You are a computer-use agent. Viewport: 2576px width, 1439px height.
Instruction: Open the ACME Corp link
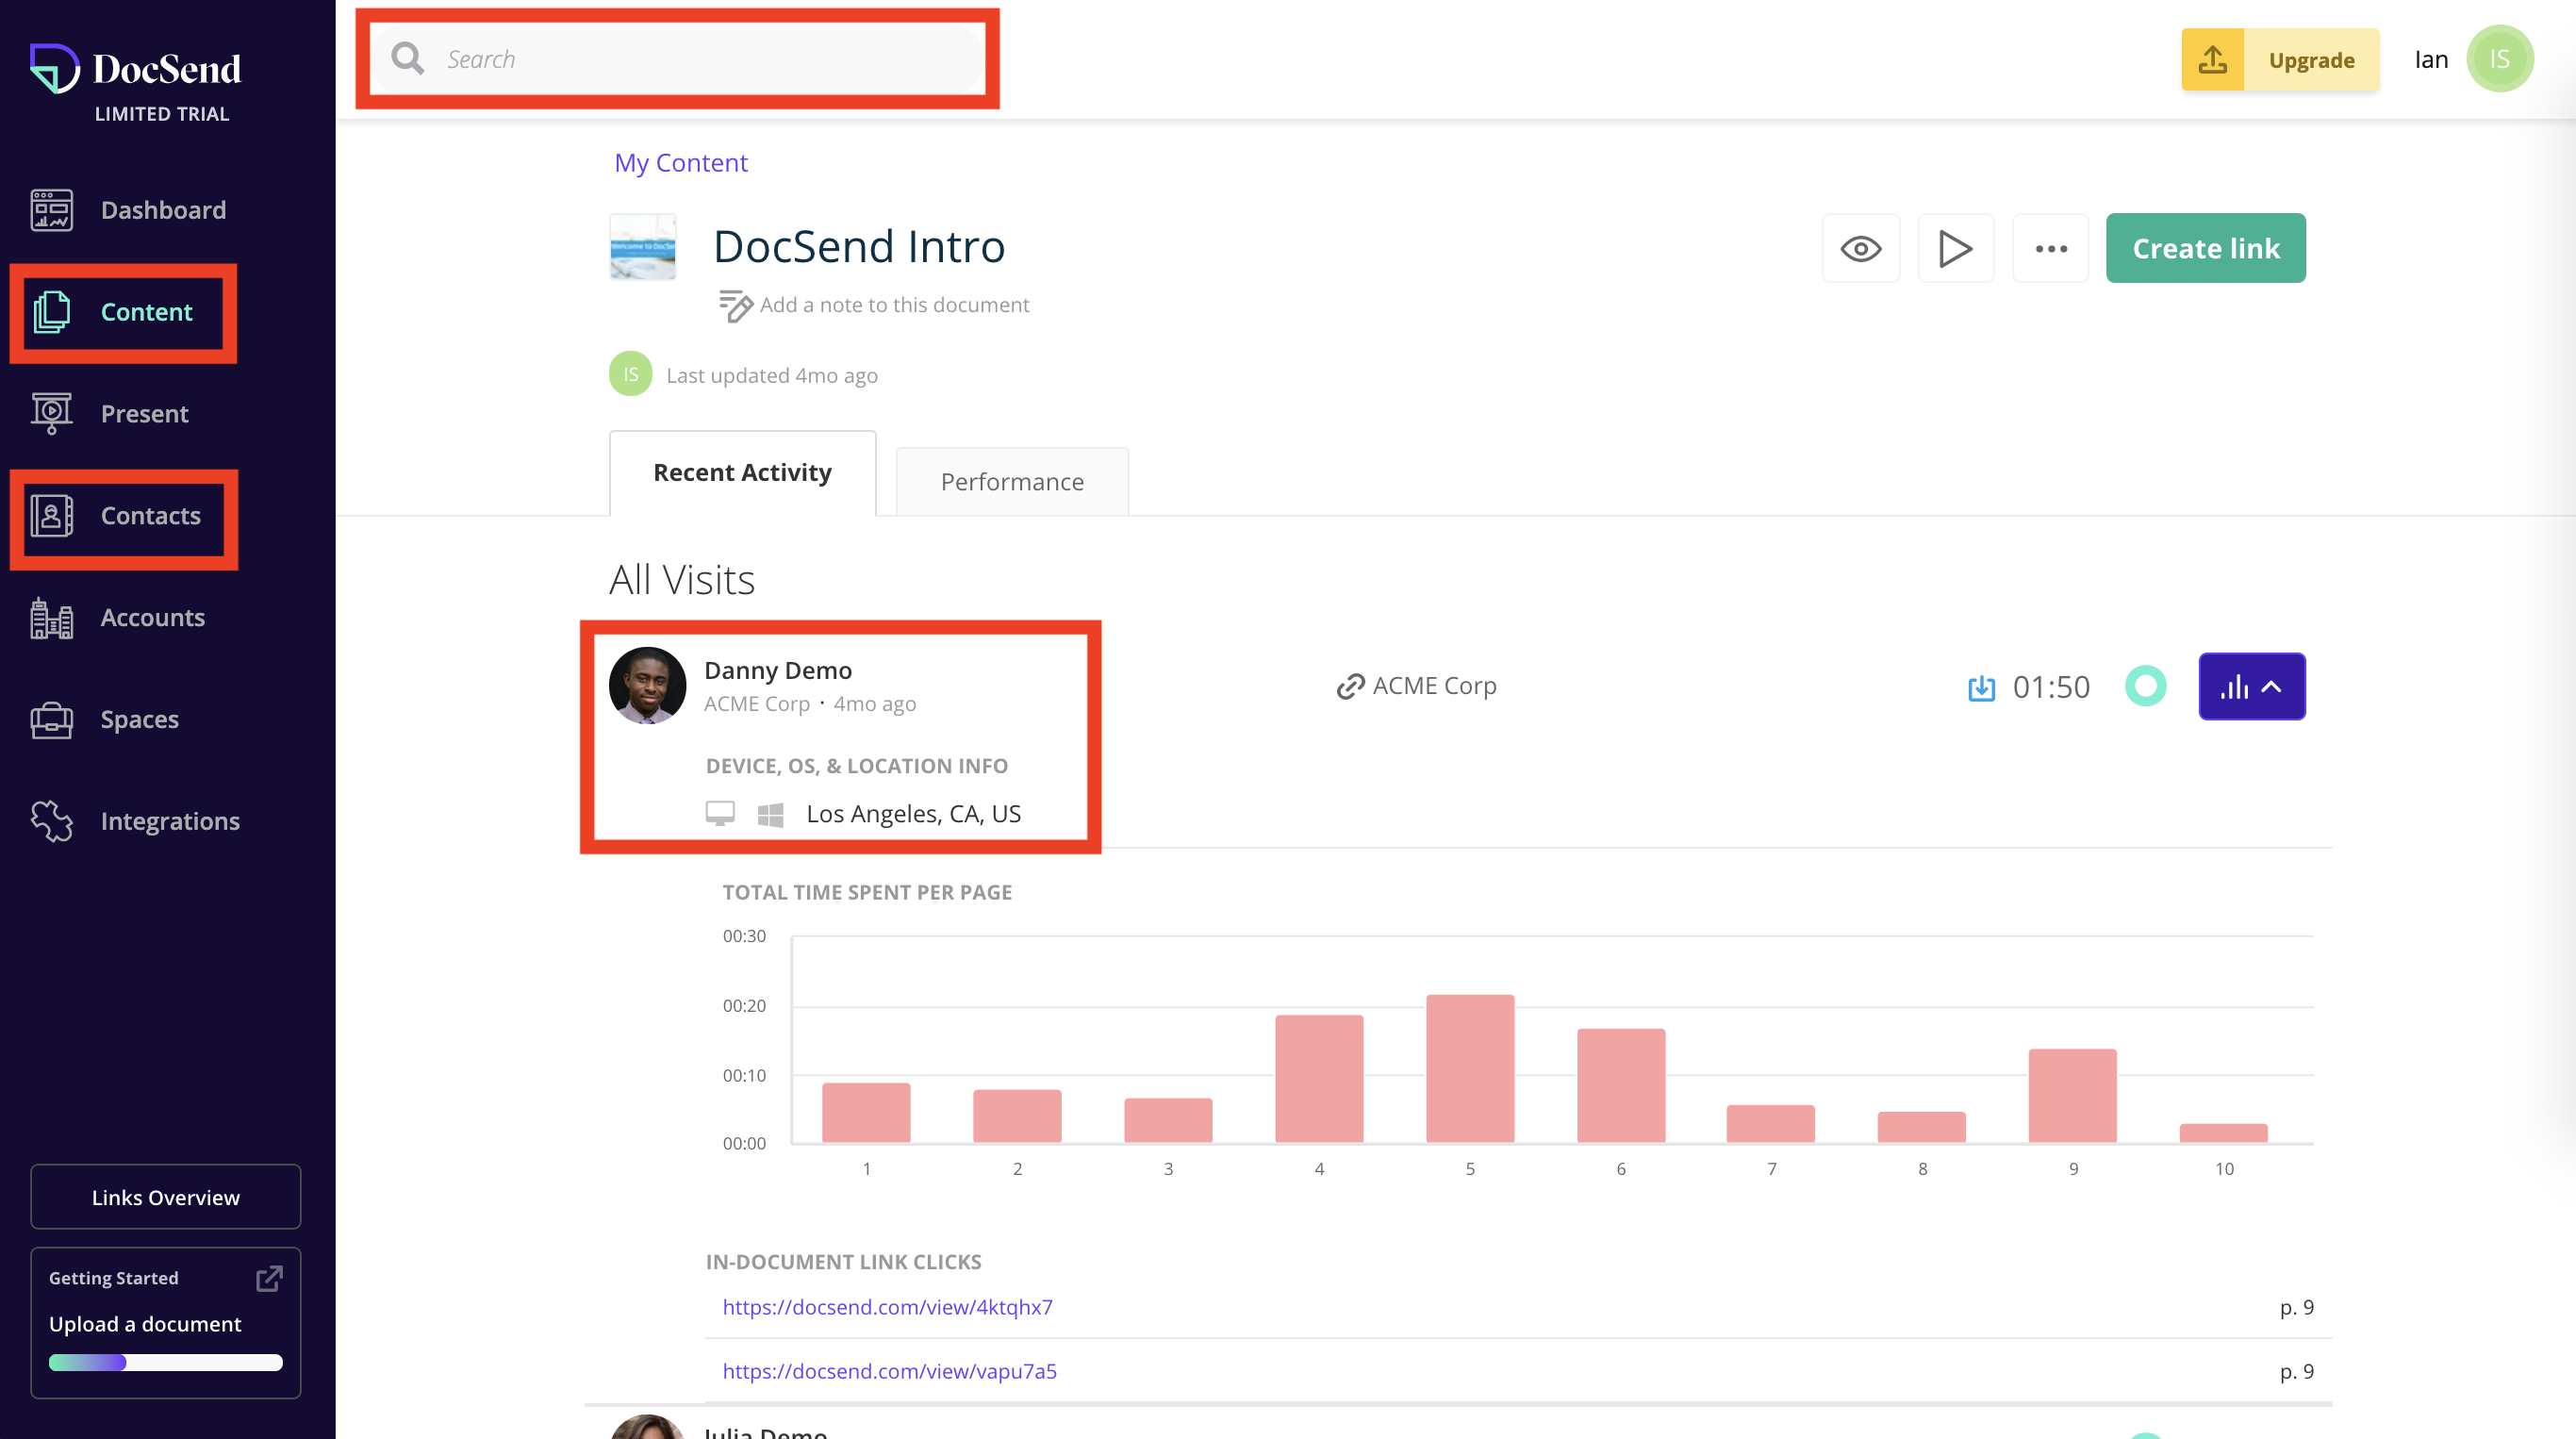(1434, 686)
